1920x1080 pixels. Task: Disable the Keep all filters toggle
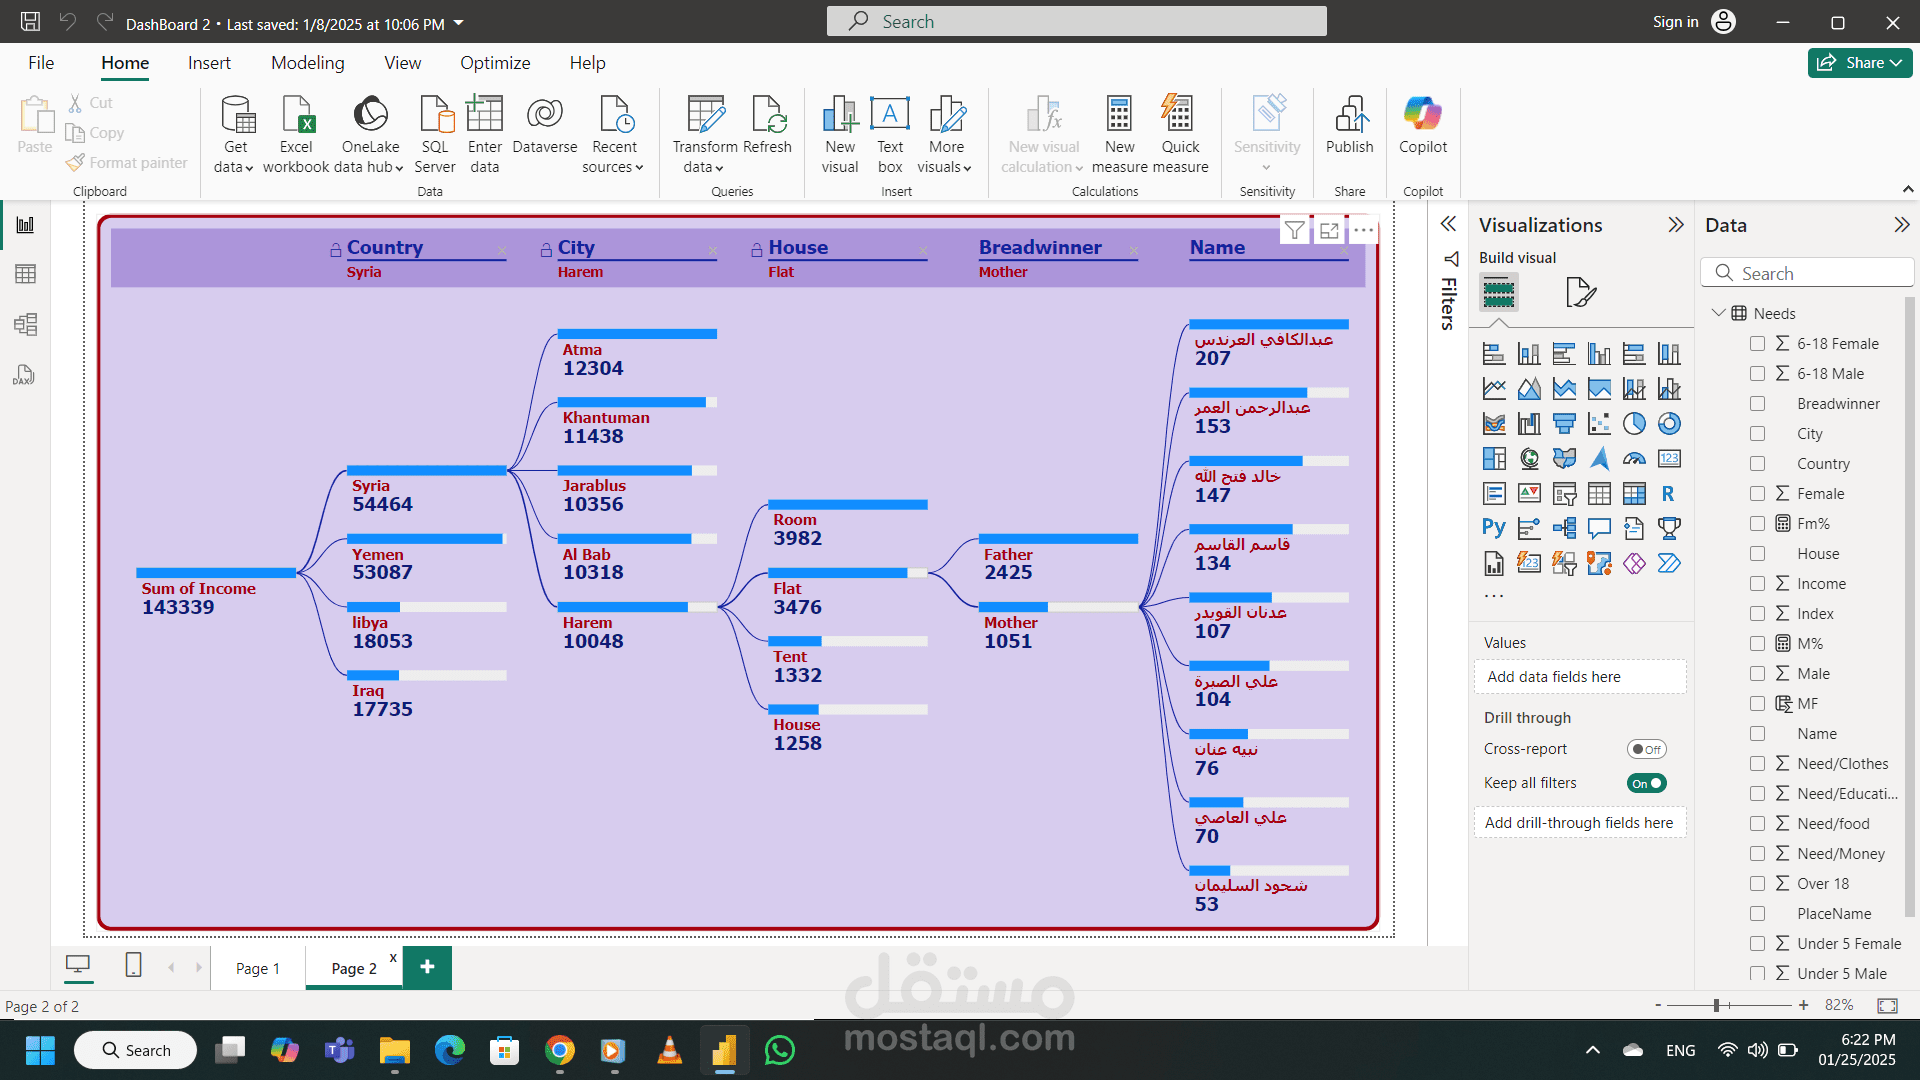click(x=1646, y=783)
